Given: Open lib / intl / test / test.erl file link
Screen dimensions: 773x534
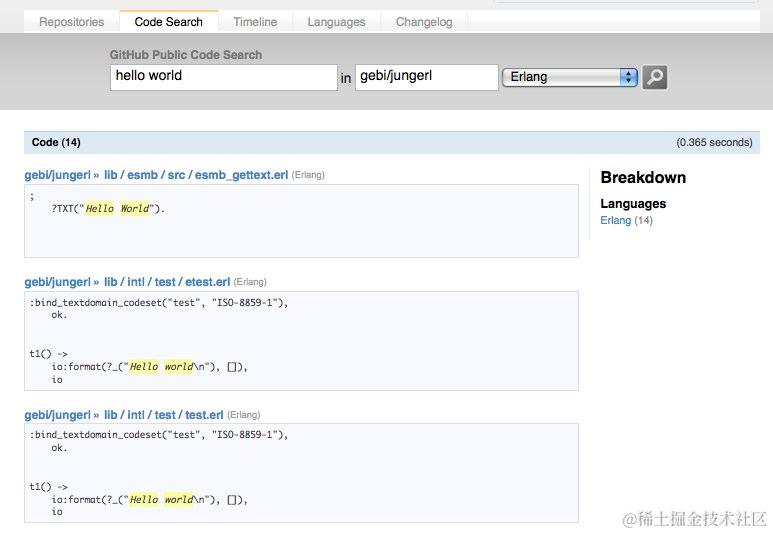Looking at the screenshot, I should (164, 415).
